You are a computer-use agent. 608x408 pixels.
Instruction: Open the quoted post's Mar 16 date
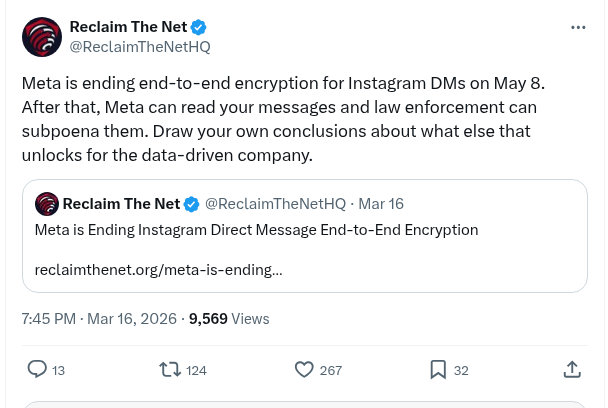point(381,204)
